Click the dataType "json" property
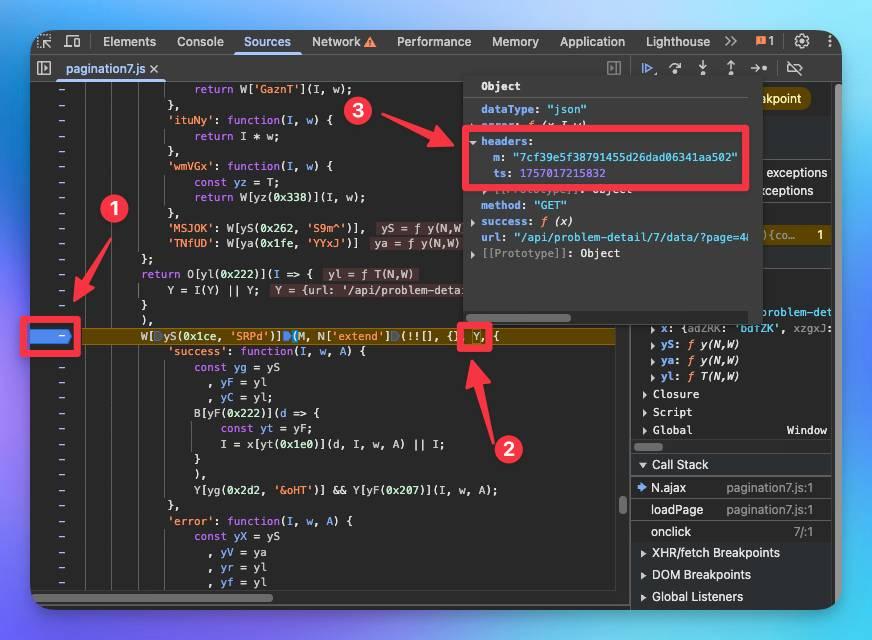 (533, 109)
